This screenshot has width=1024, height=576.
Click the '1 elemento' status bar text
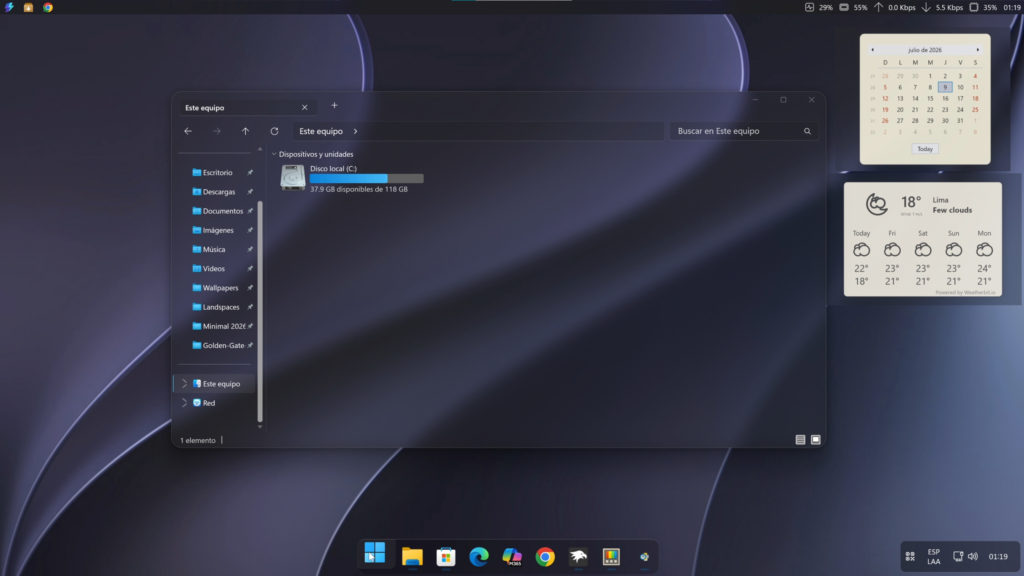198,440
